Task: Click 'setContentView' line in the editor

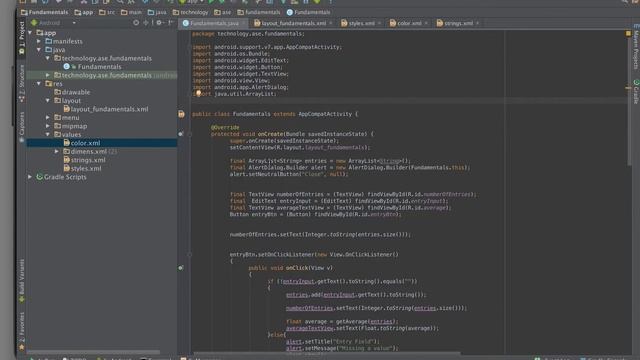Action: (300, 147)
